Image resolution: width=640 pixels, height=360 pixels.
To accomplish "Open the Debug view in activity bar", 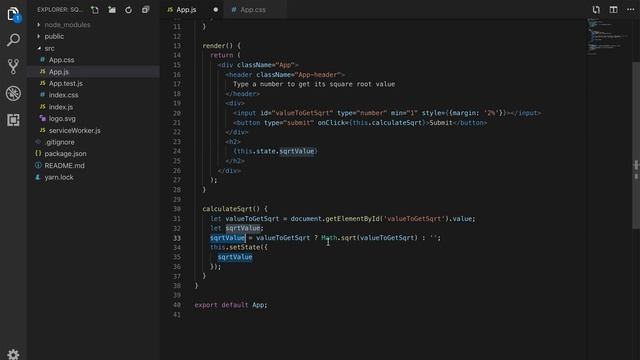I will (x=13, y=93).
